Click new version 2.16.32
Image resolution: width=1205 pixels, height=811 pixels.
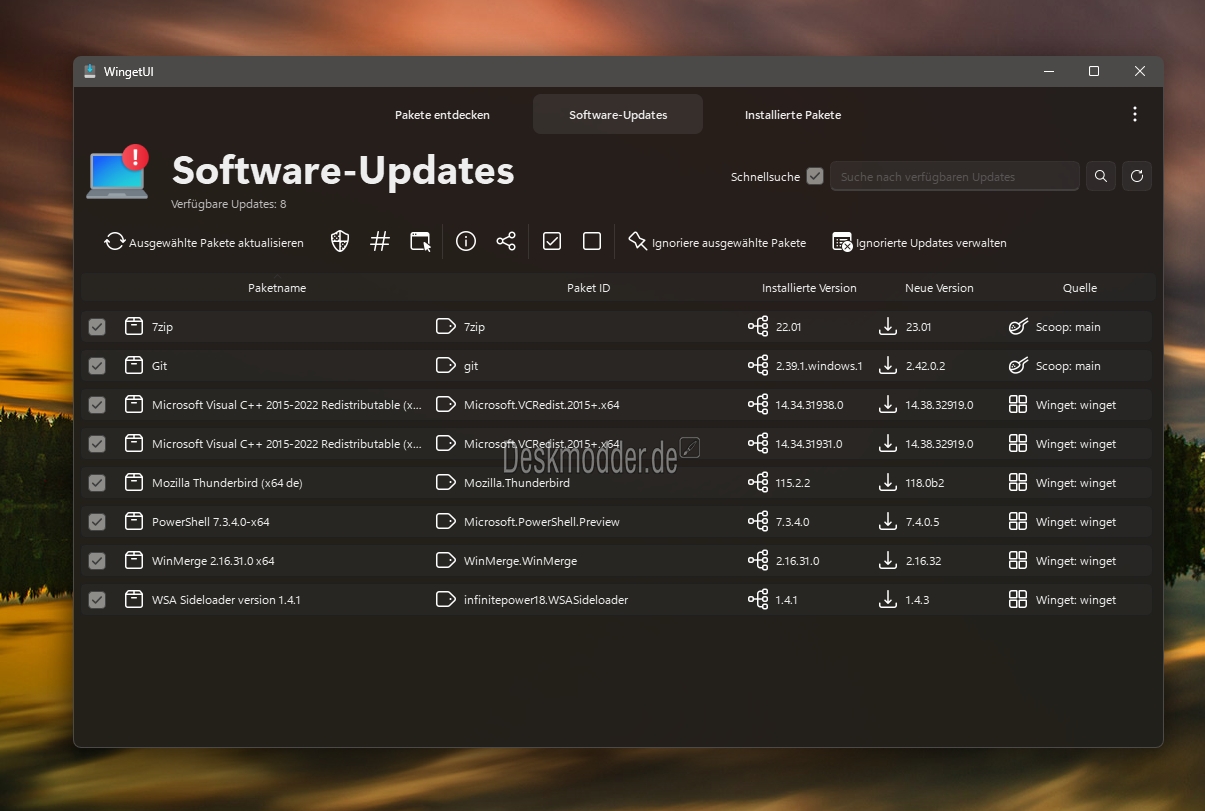click(923, 561)
